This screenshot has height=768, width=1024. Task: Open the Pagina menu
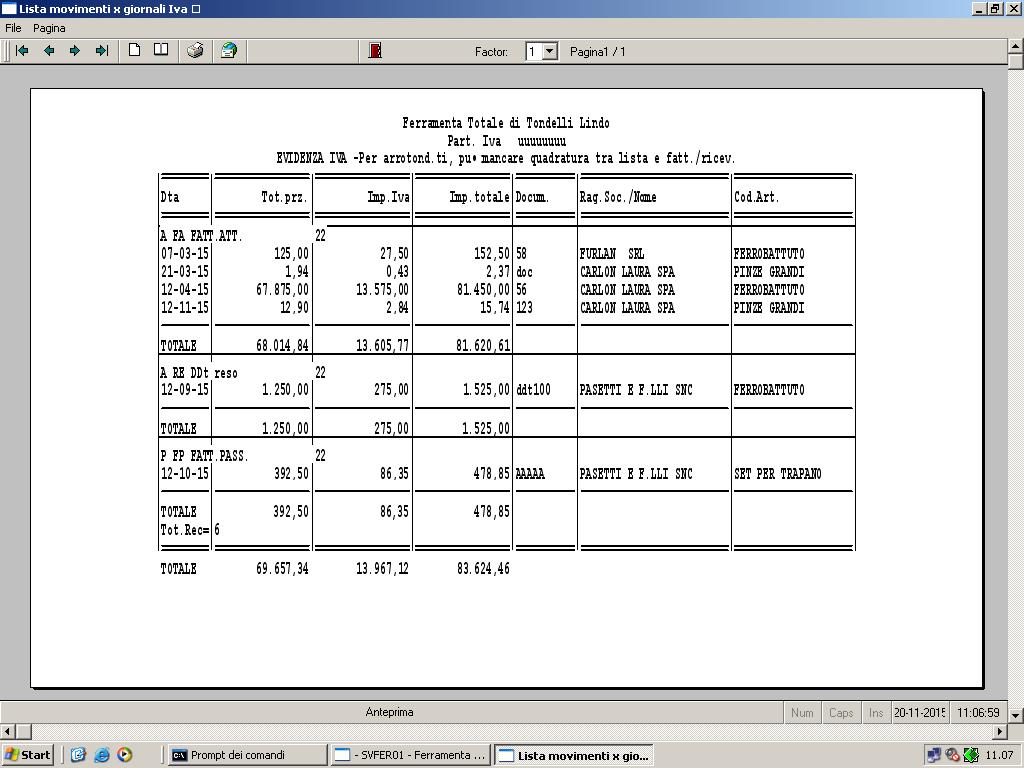click(x=49, y=28)
